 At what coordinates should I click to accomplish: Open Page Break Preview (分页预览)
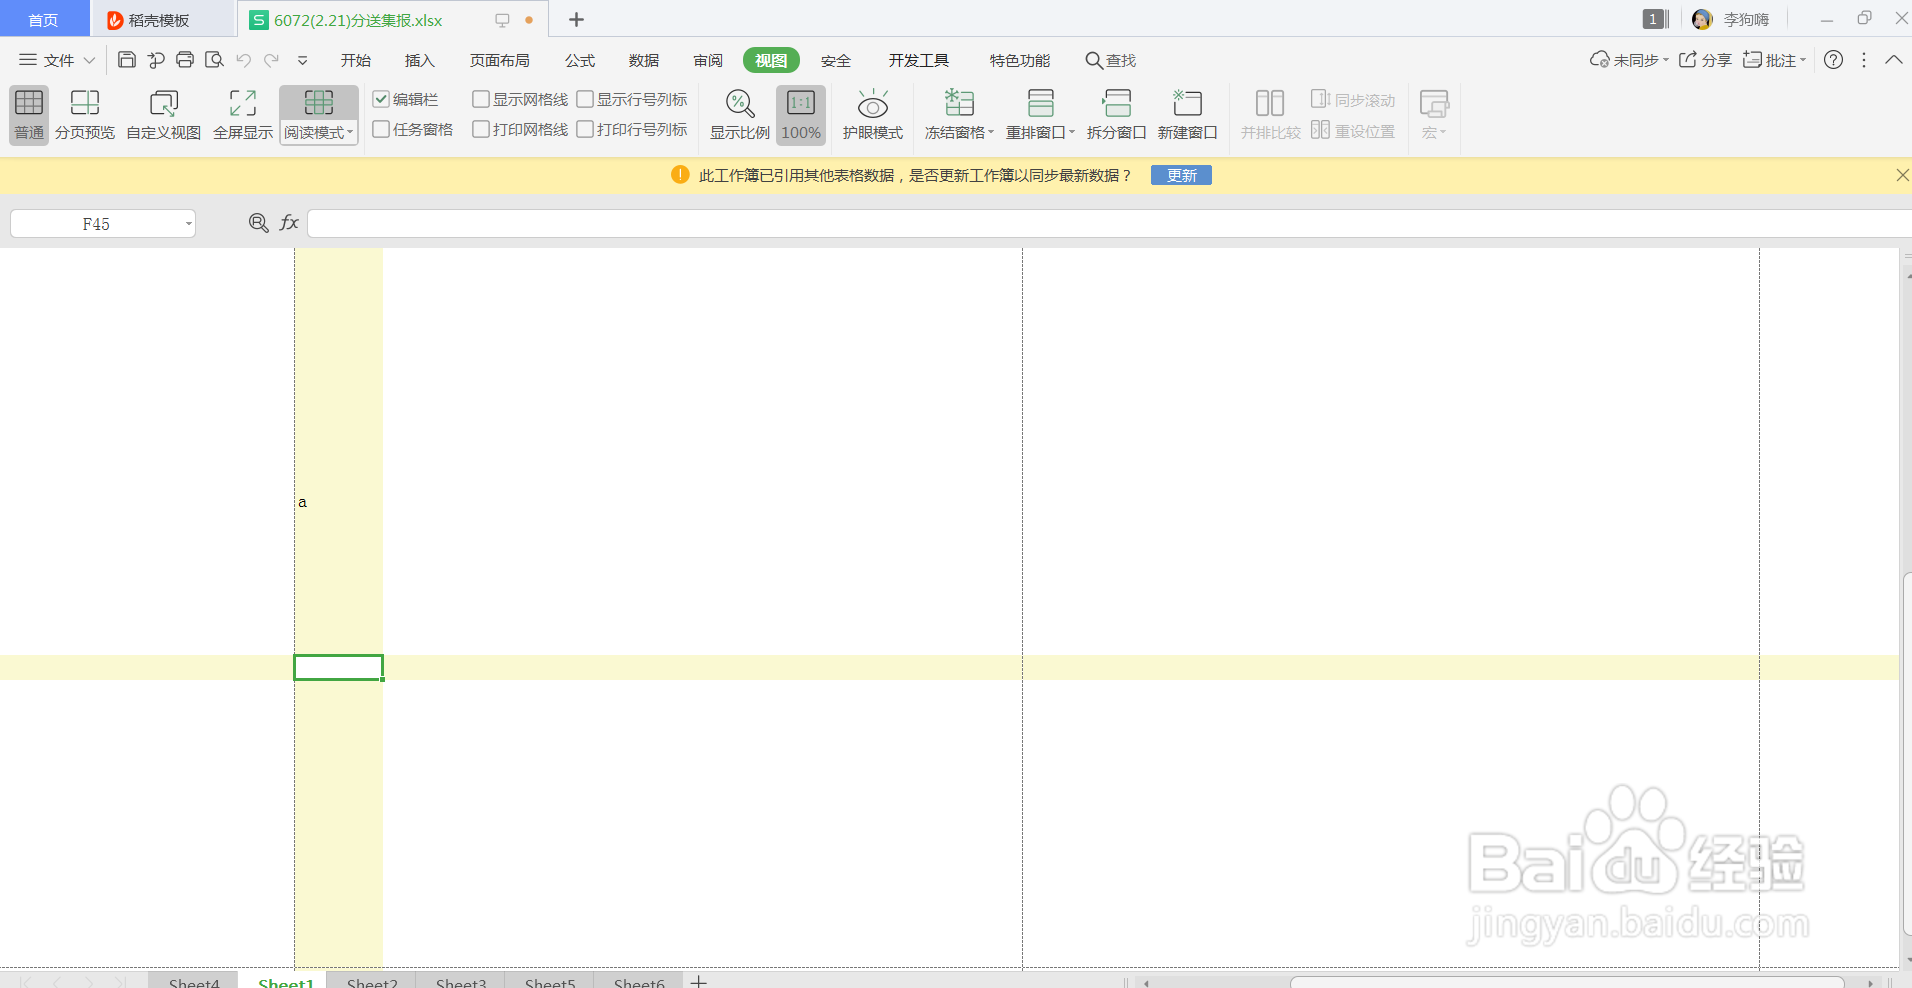(85, 114)
